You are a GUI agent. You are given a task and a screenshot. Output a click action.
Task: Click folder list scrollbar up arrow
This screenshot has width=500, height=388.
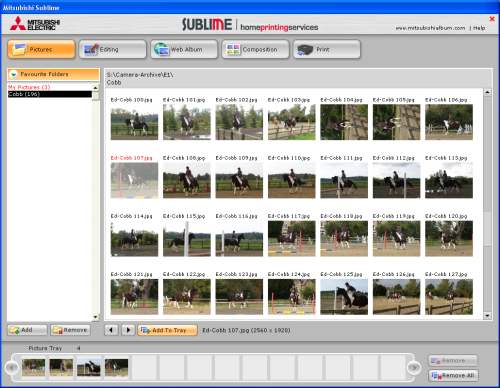tap(96, 88)
